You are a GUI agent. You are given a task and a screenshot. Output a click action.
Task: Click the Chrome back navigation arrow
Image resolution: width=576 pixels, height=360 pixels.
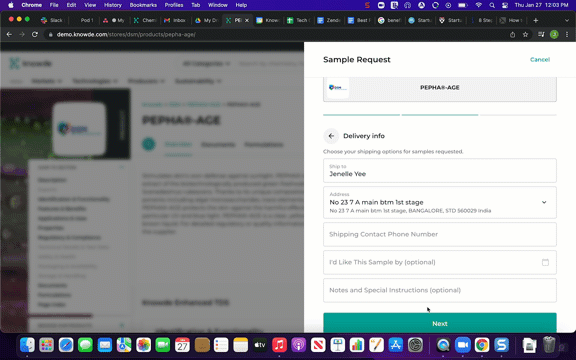(x=9, y=35)
